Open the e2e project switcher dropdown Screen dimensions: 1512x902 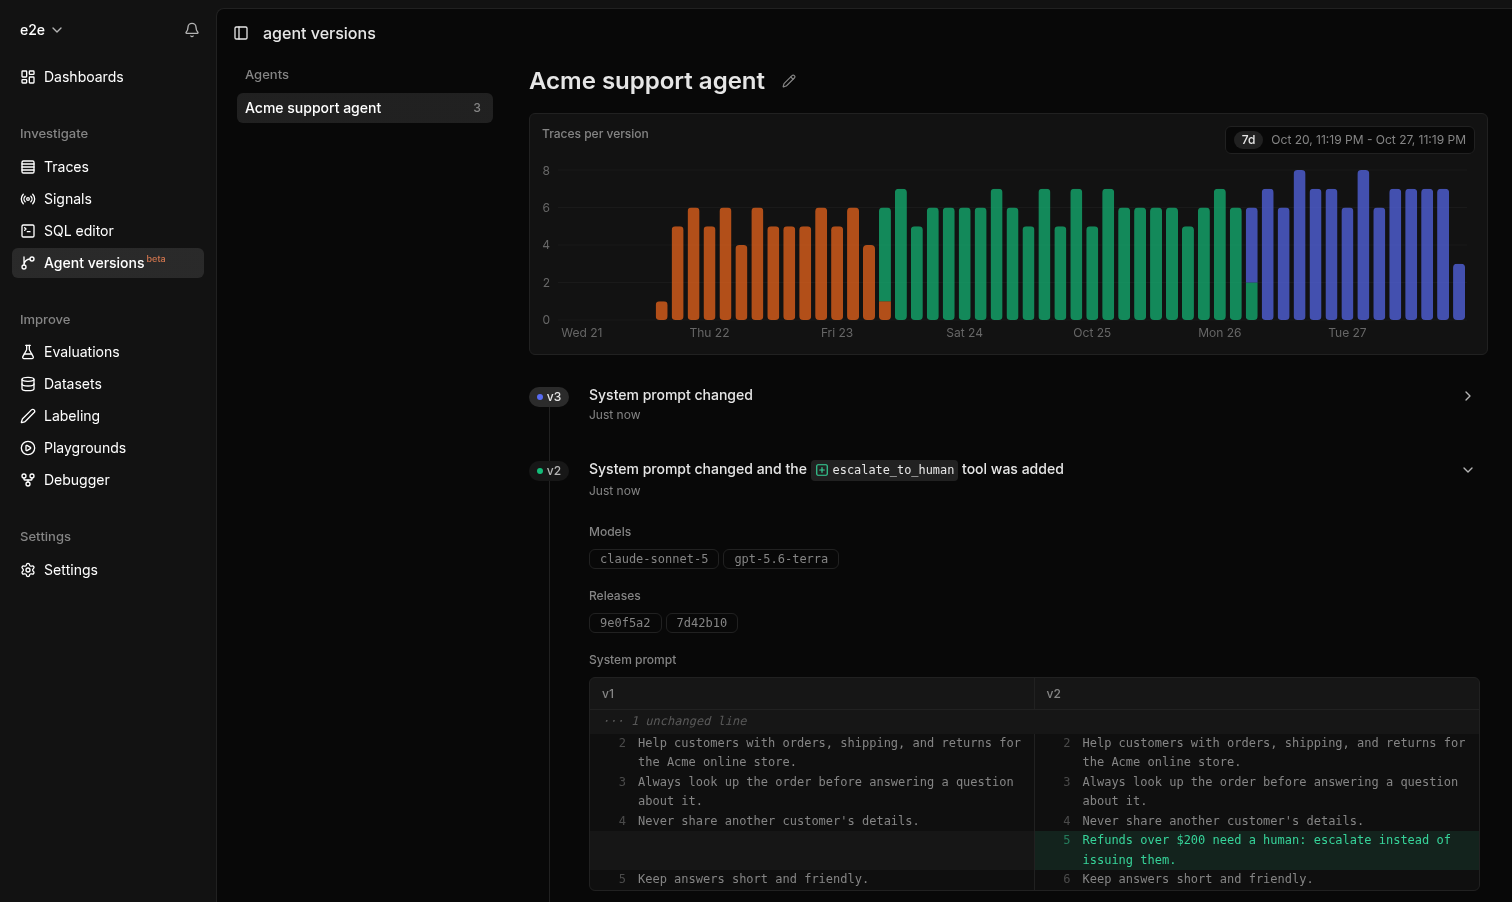[x=41, y=30]
